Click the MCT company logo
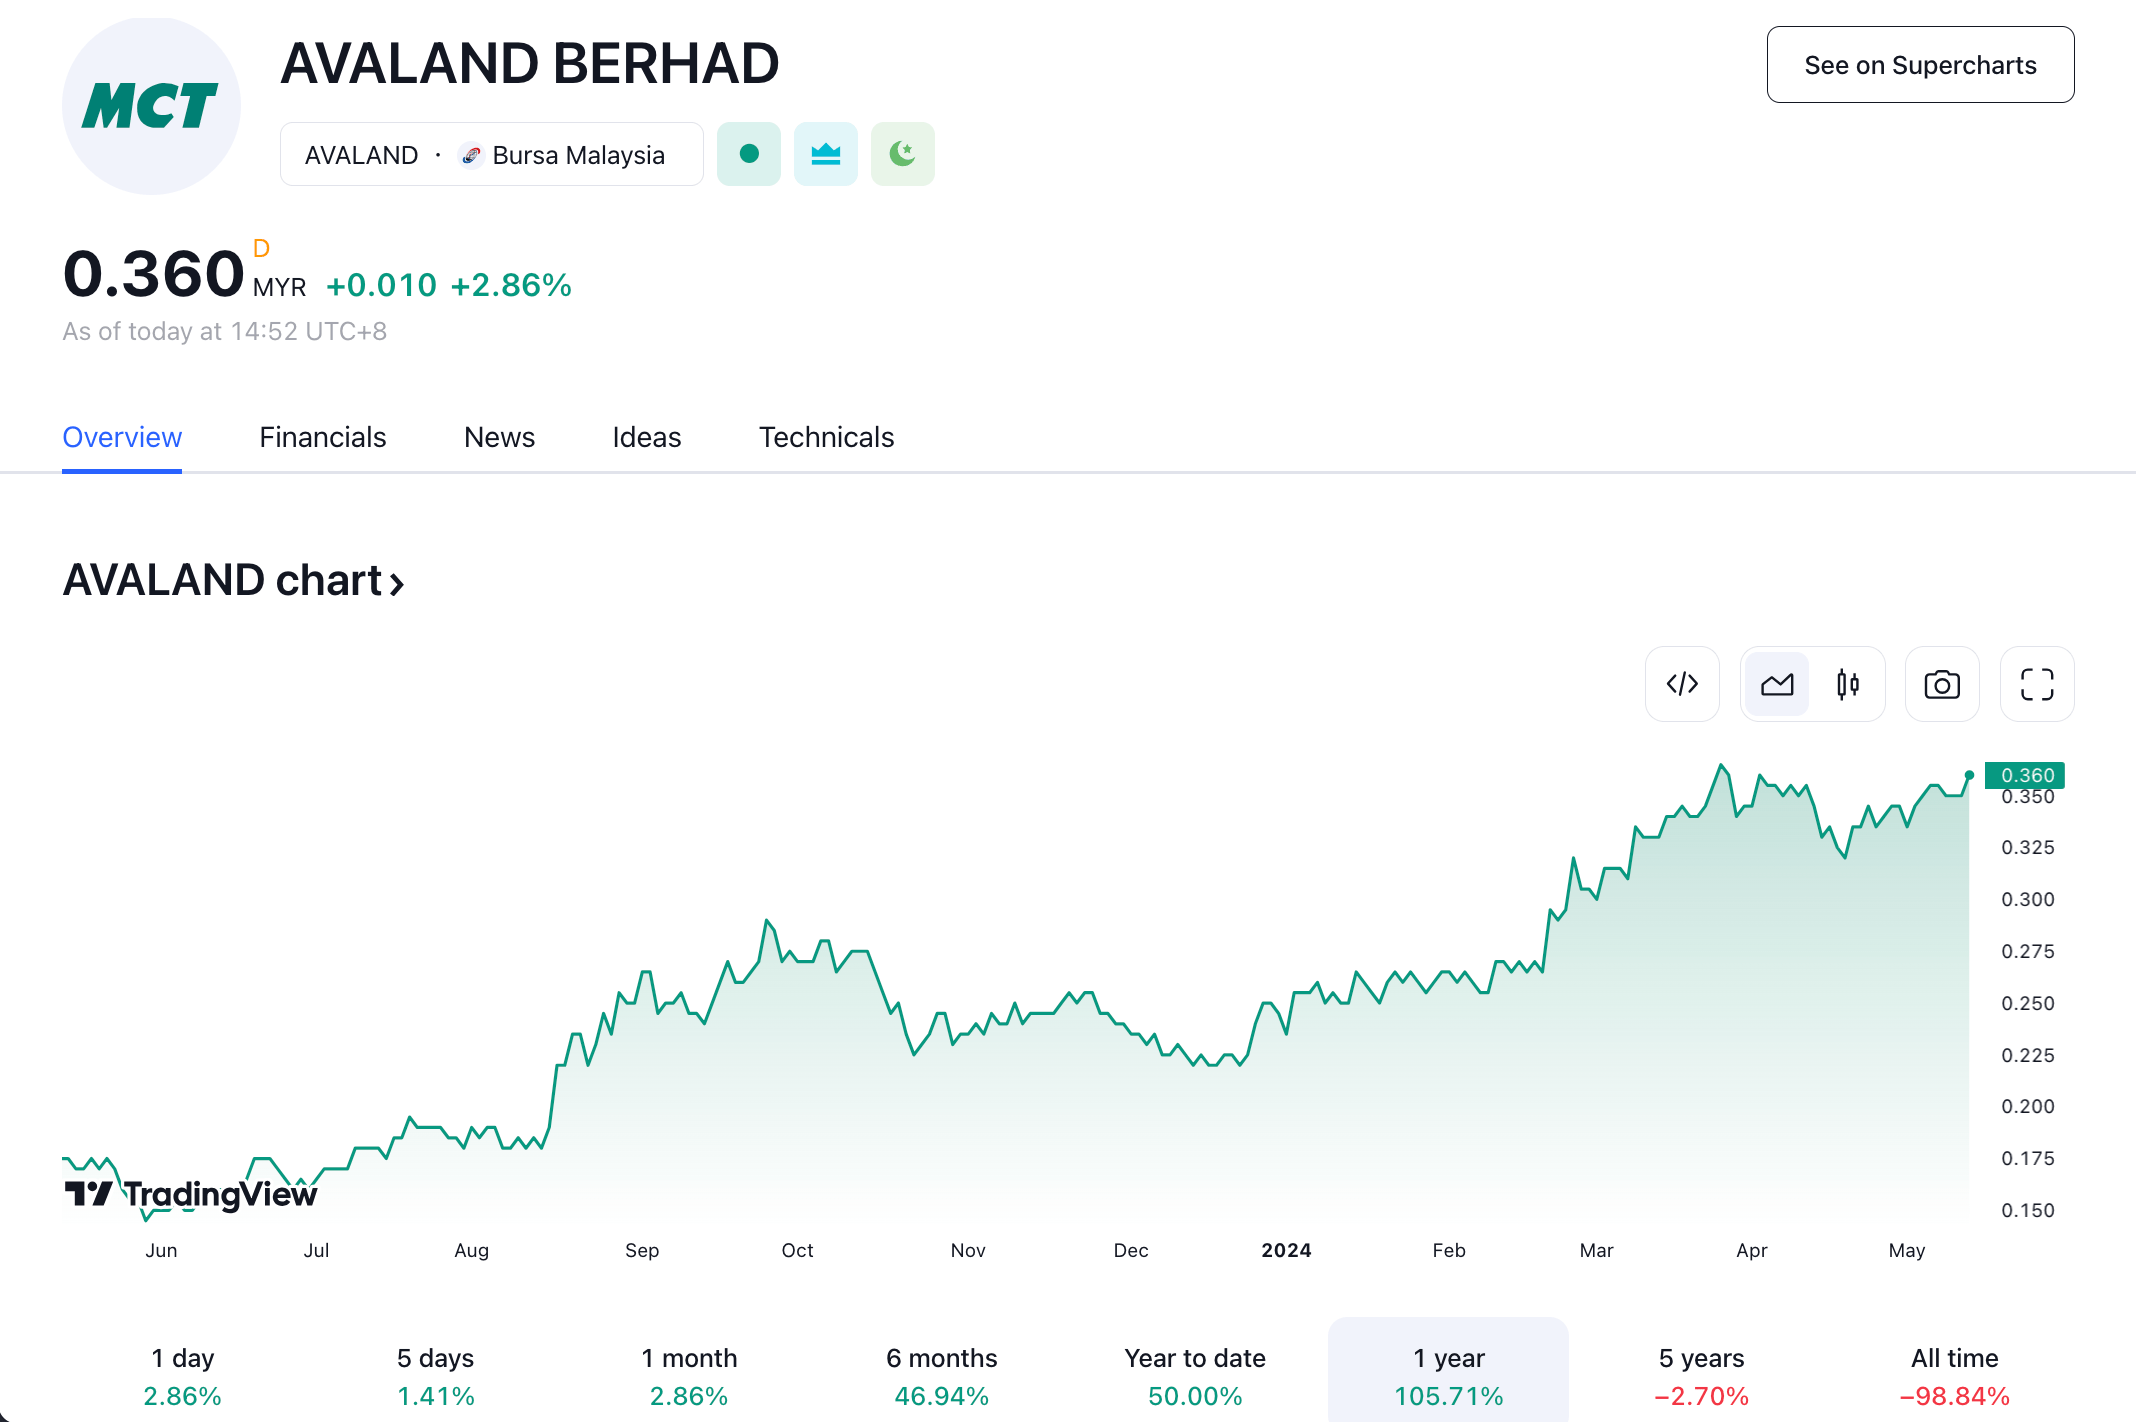Viewport: 2136px width, 1422px height. (151, 106)
